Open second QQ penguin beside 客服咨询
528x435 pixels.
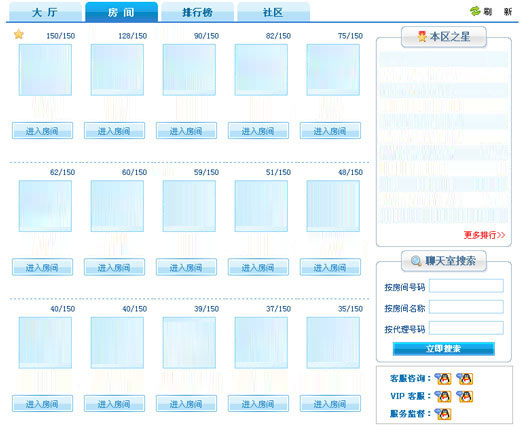tap(465, 379)
